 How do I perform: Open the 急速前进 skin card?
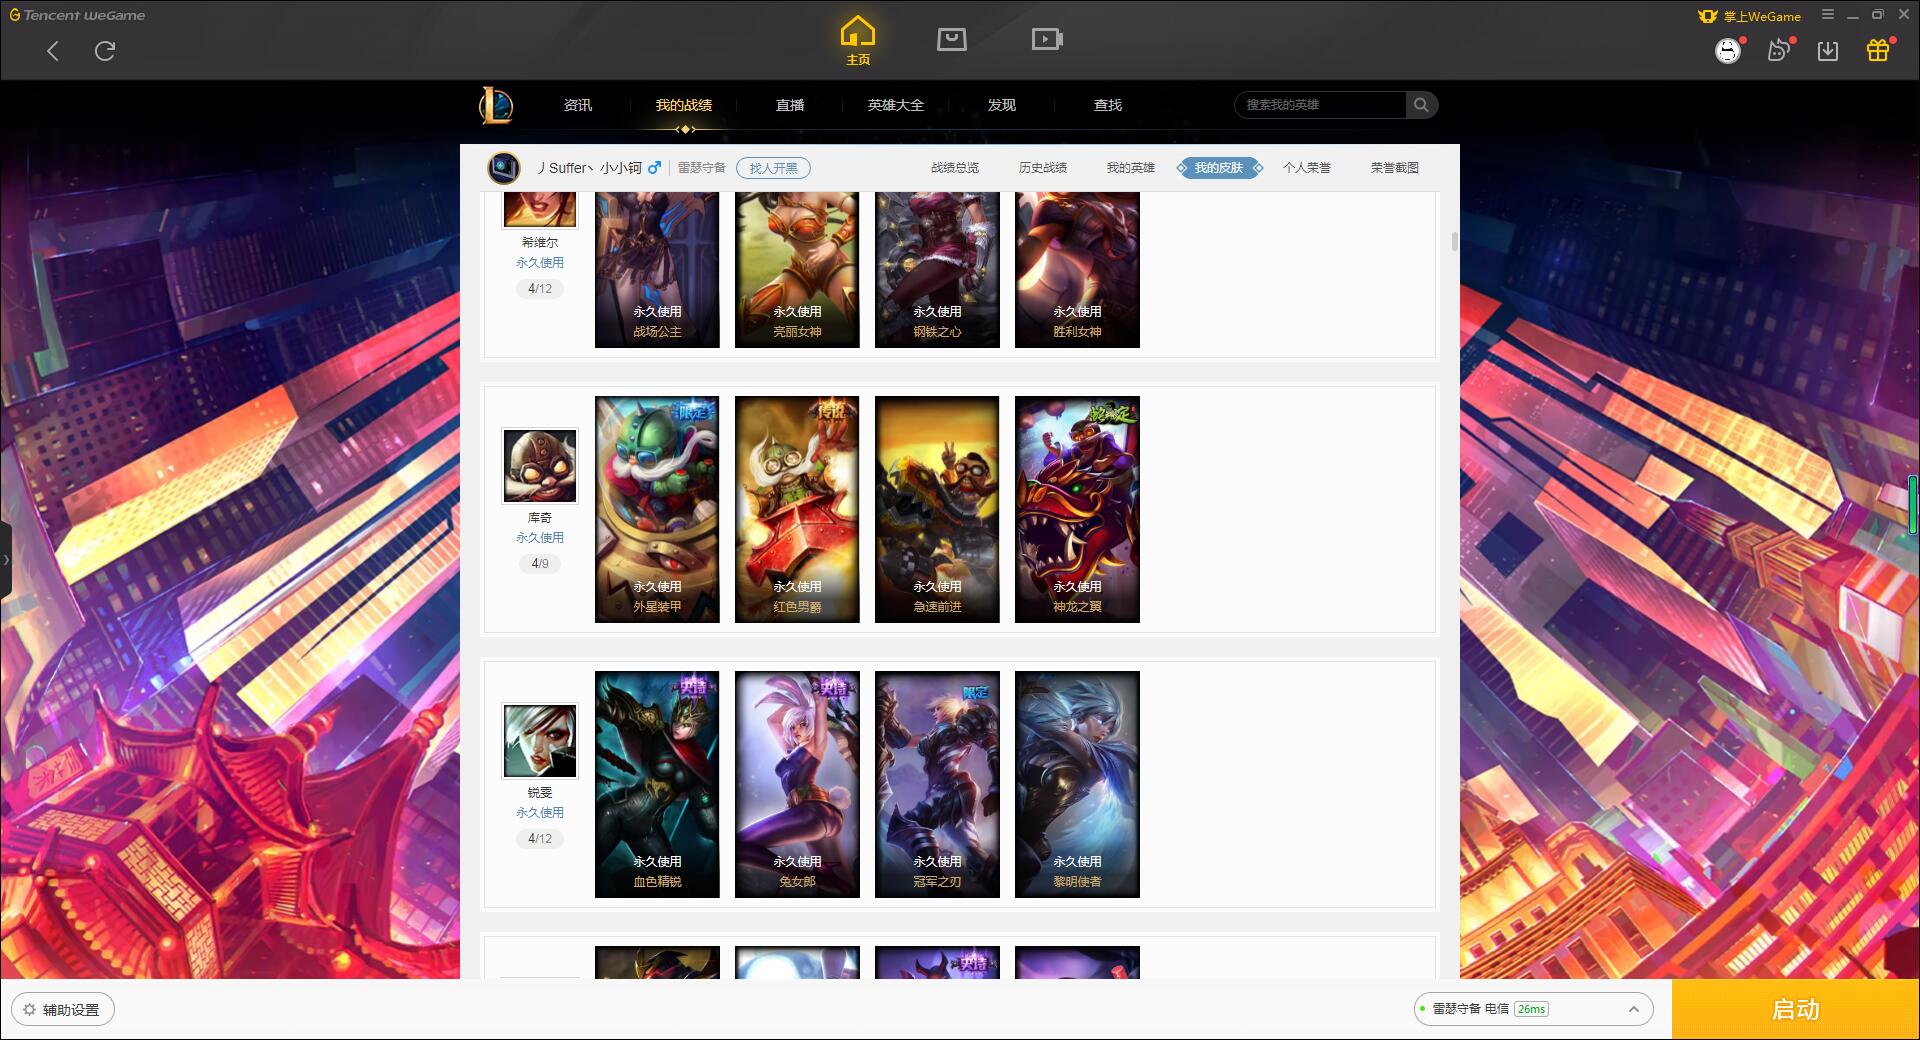click(937, 509)
